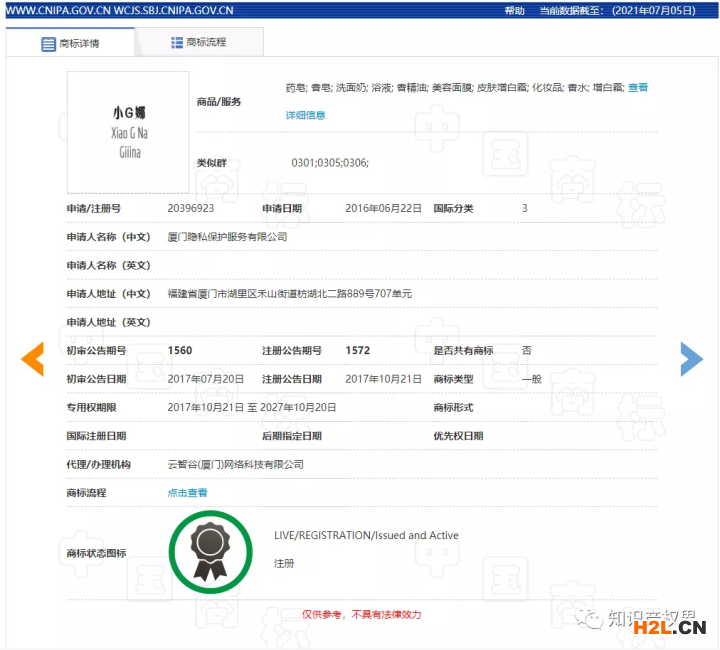Click the WeChat logo near 知识产权界
This screenshot has width=720, height=650.
594,619
